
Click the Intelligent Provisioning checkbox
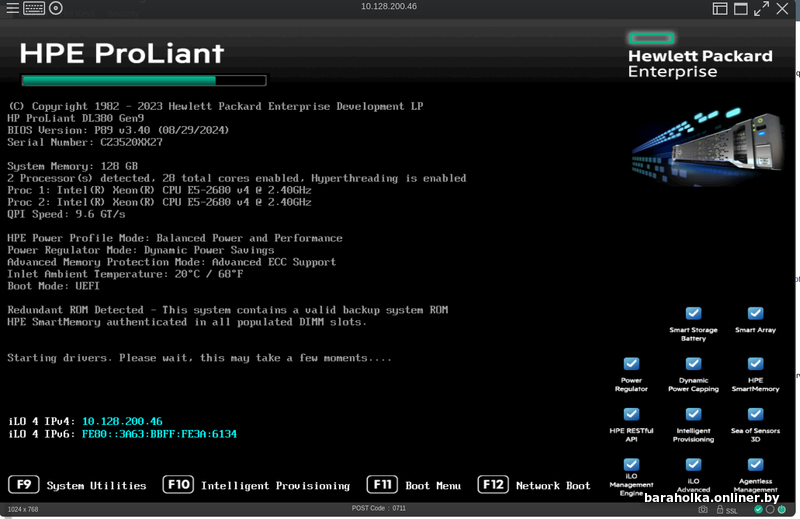coord(693,414)
